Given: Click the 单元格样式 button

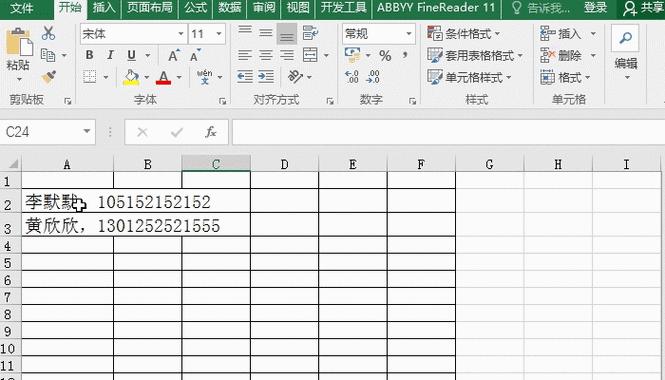Looking at the screenshot, I should 469,78.
